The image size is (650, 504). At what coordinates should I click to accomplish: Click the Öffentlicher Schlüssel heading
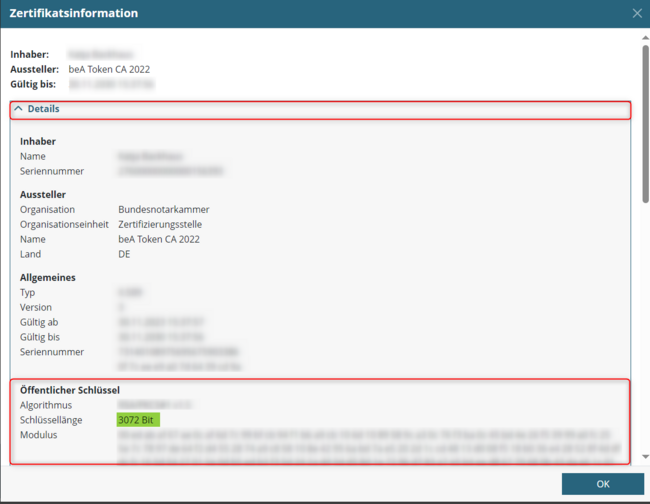click(x=70, y=389)
